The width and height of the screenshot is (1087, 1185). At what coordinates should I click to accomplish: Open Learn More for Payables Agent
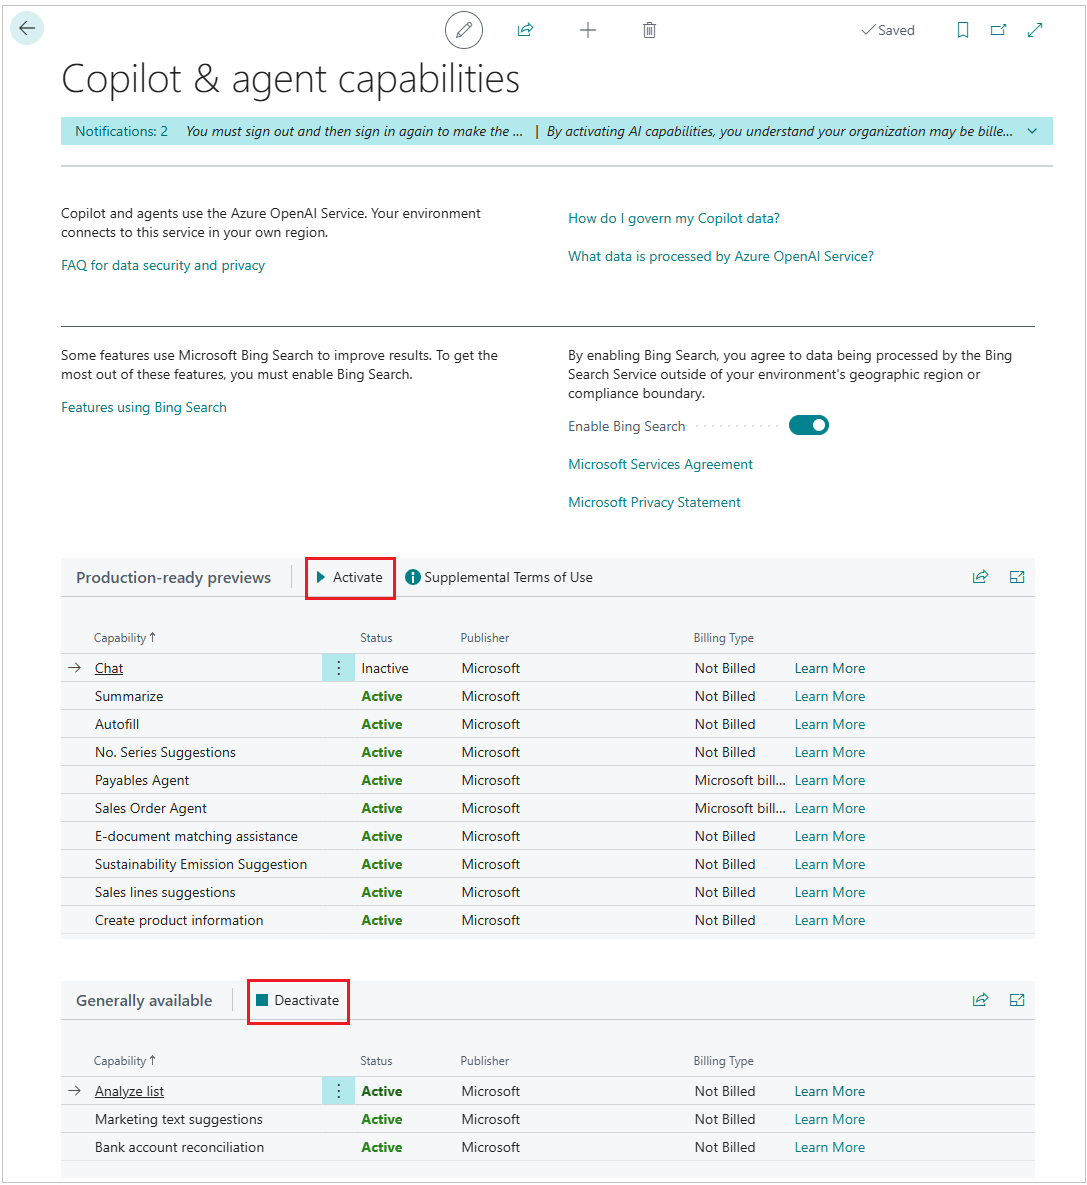(830, 780)
